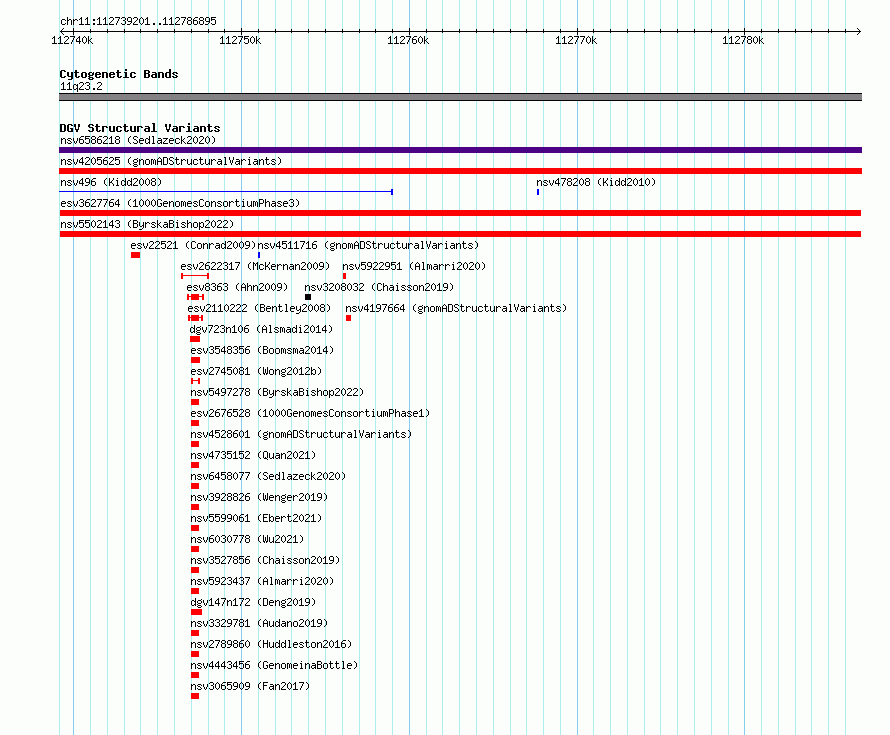Click dgv147n172 (Deng2019) label
This screenshot has height=735, width=890.
point(253,602)
